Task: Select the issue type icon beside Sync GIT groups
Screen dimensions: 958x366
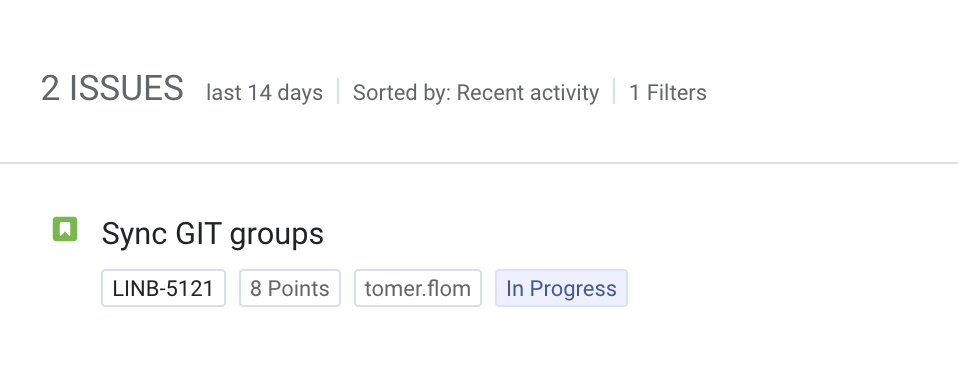Action: 65,229
